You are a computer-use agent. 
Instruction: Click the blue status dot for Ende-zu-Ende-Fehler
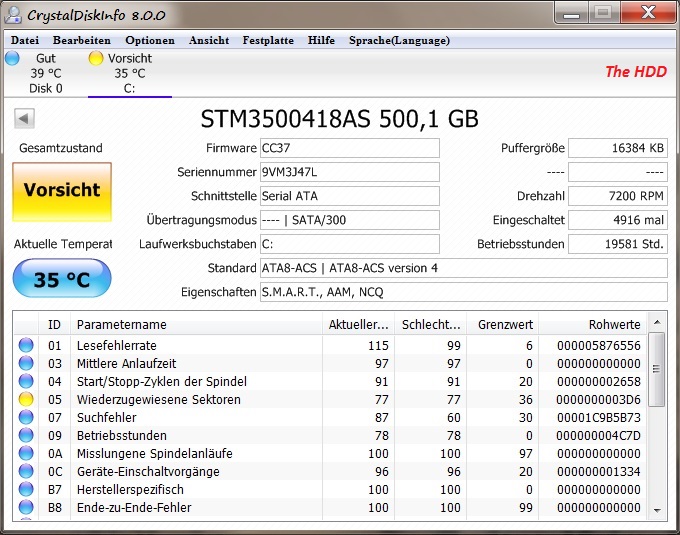click(x=26, y=507)
